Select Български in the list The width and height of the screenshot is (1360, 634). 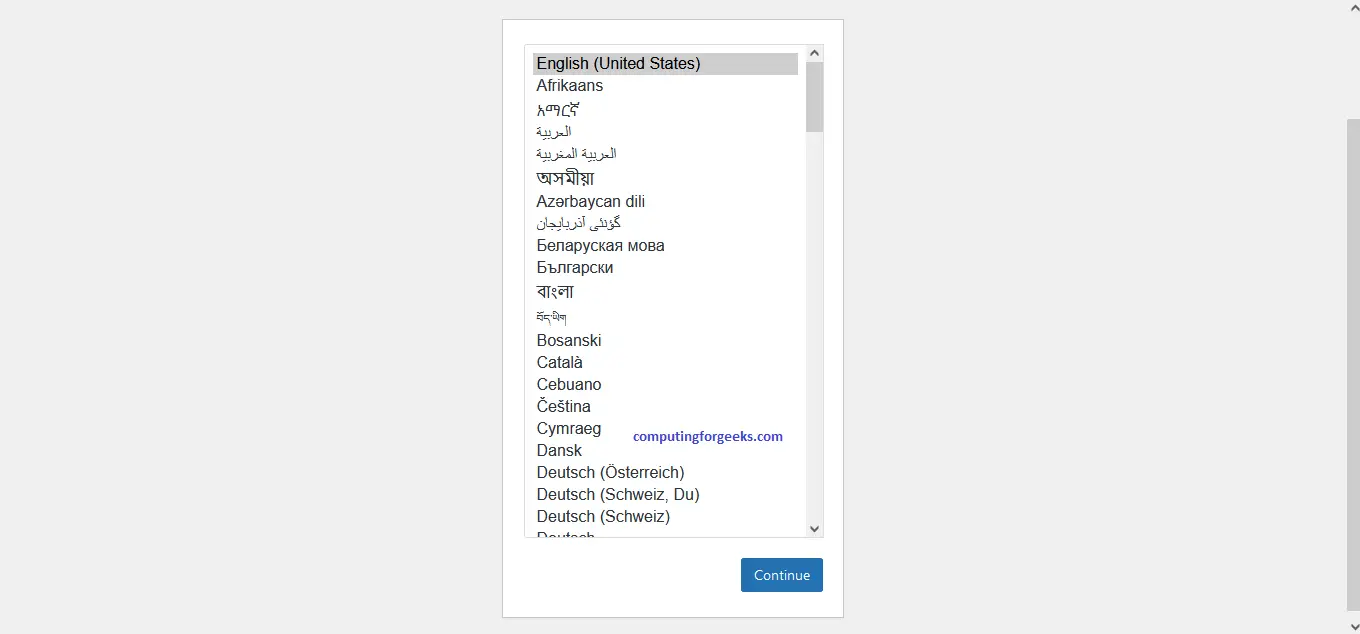point(575,268)
